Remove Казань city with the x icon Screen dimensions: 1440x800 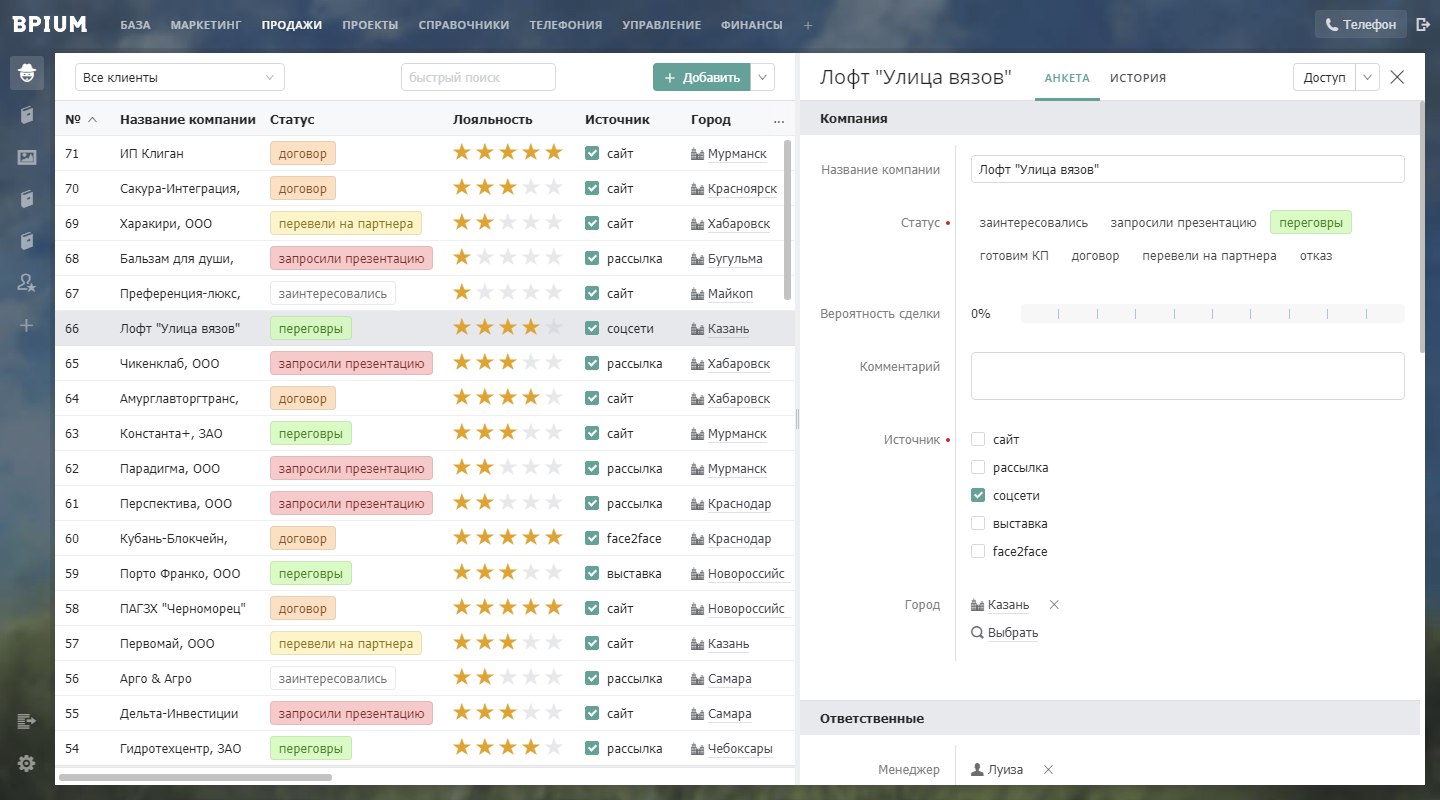click(1054, 605)
